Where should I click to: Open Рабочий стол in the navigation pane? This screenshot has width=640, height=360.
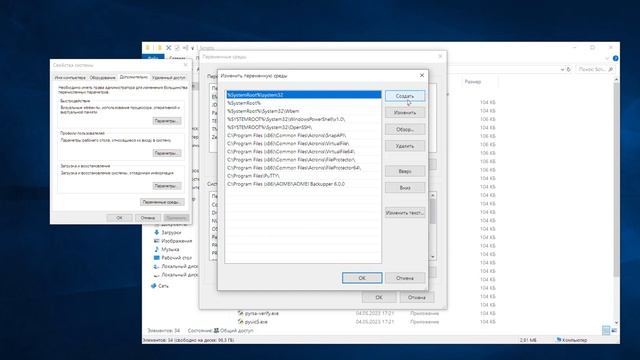(176, 258)
